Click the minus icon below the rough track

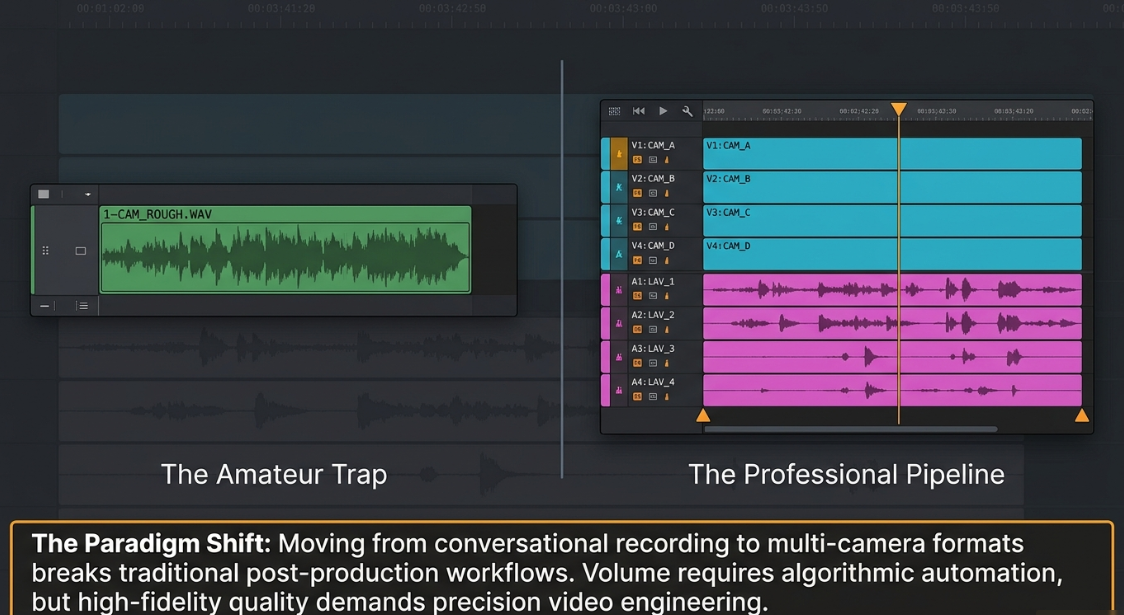[x=44, y=306]
